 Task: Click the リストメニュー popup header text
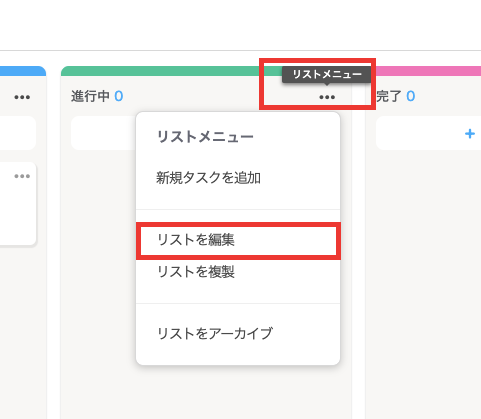pyautogui.click(x=205, y=137)
